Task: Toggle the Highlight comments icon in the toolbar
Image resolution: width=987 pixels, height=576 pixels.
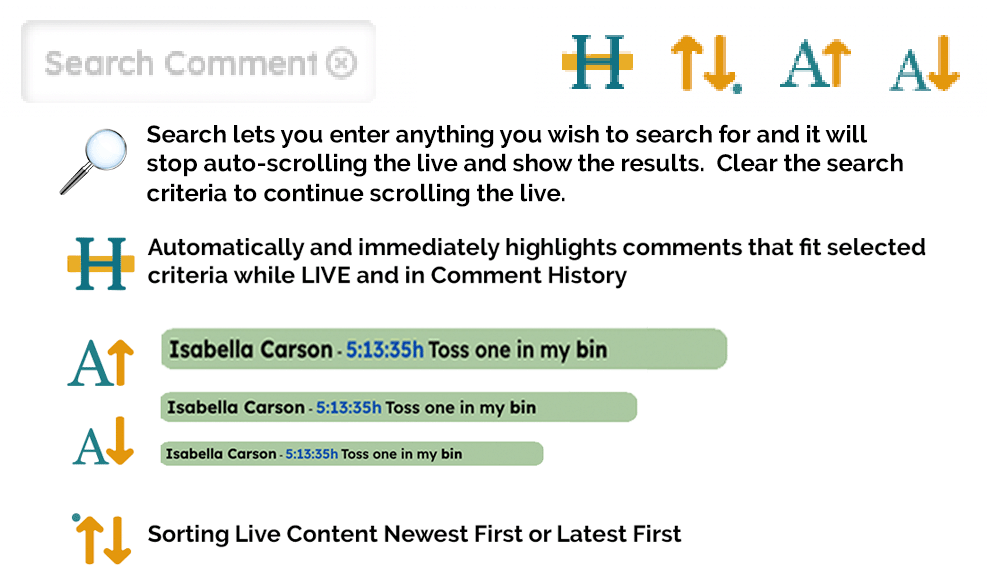Action: 597,62
